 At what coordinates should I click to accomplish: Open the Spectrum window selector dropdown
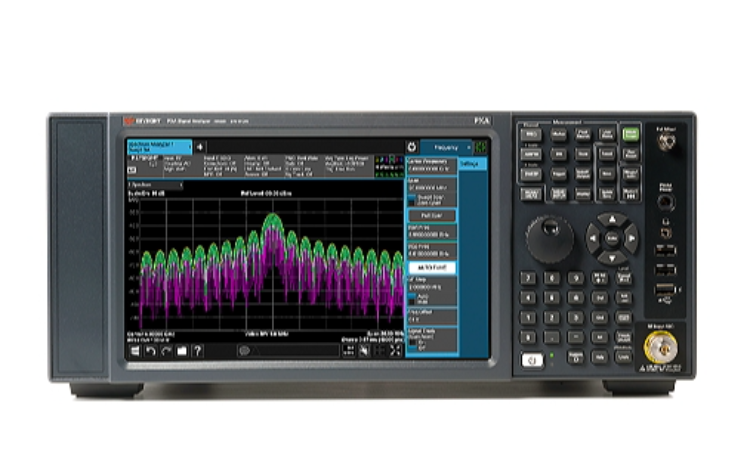(x=155, y=185)
